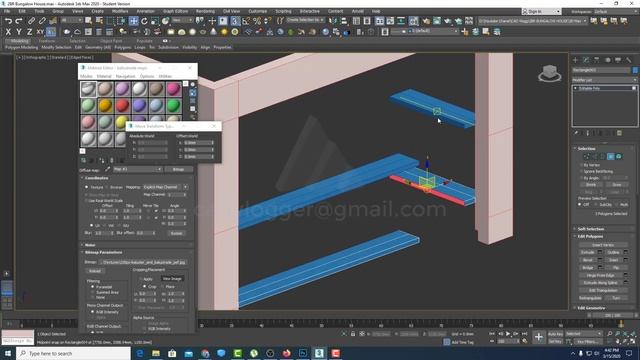Click the Bridge button
The width and height of the screenshot is (640, 360).
pyautogui.click(x=588, y=268)
